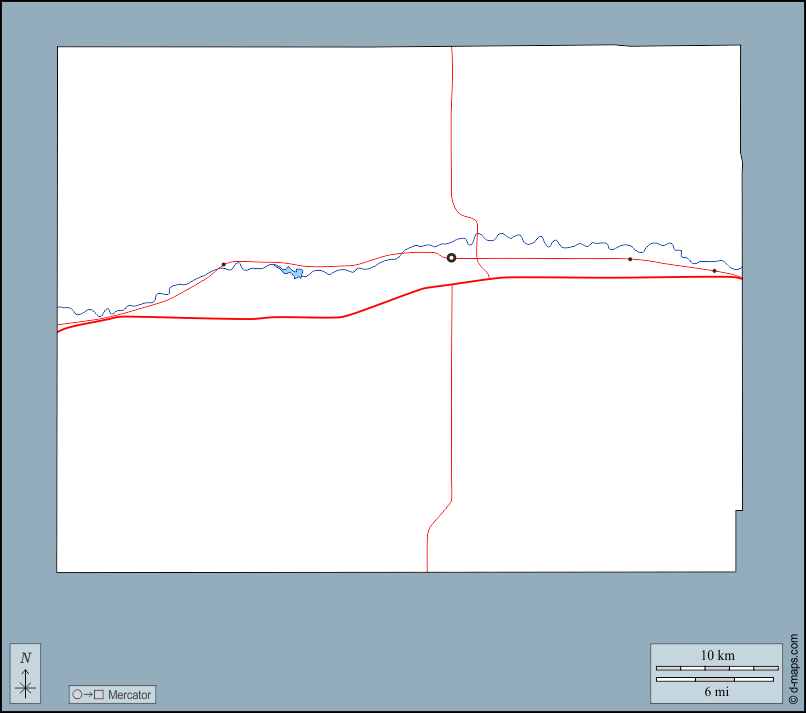This screenshot has height=713, width=806.
Task: Click the ringed county seat marker
Action: [451, 258]
